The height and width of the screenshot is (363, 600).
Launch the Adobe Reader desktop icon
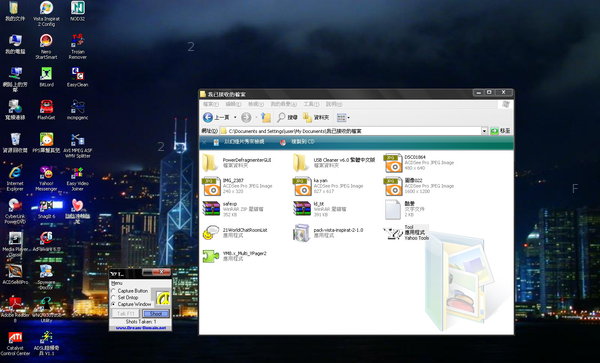pos(15,309)
